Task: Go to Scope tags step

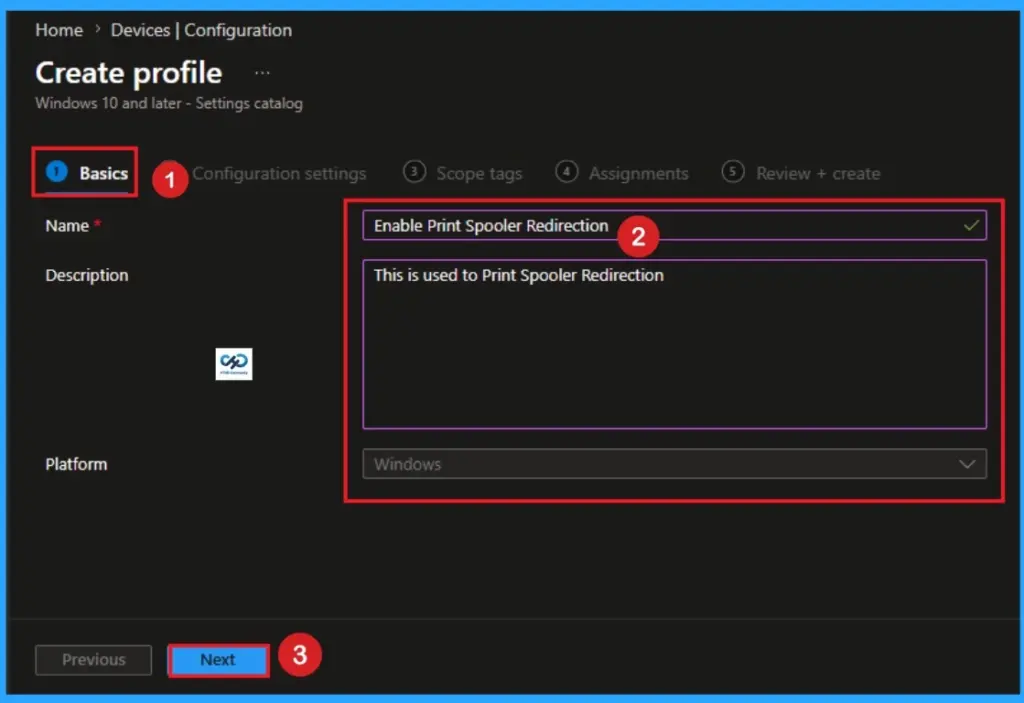Action: click(x=463, y=173)
